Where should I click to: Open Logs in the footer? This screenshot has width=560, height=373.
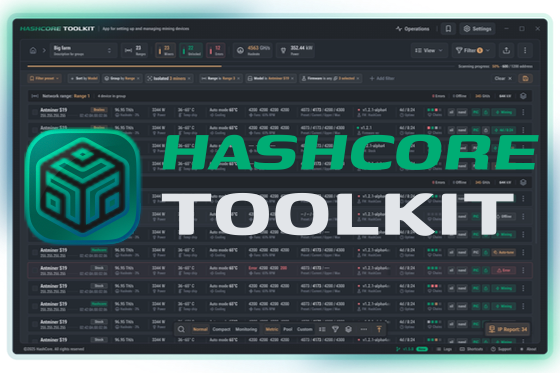444,349
